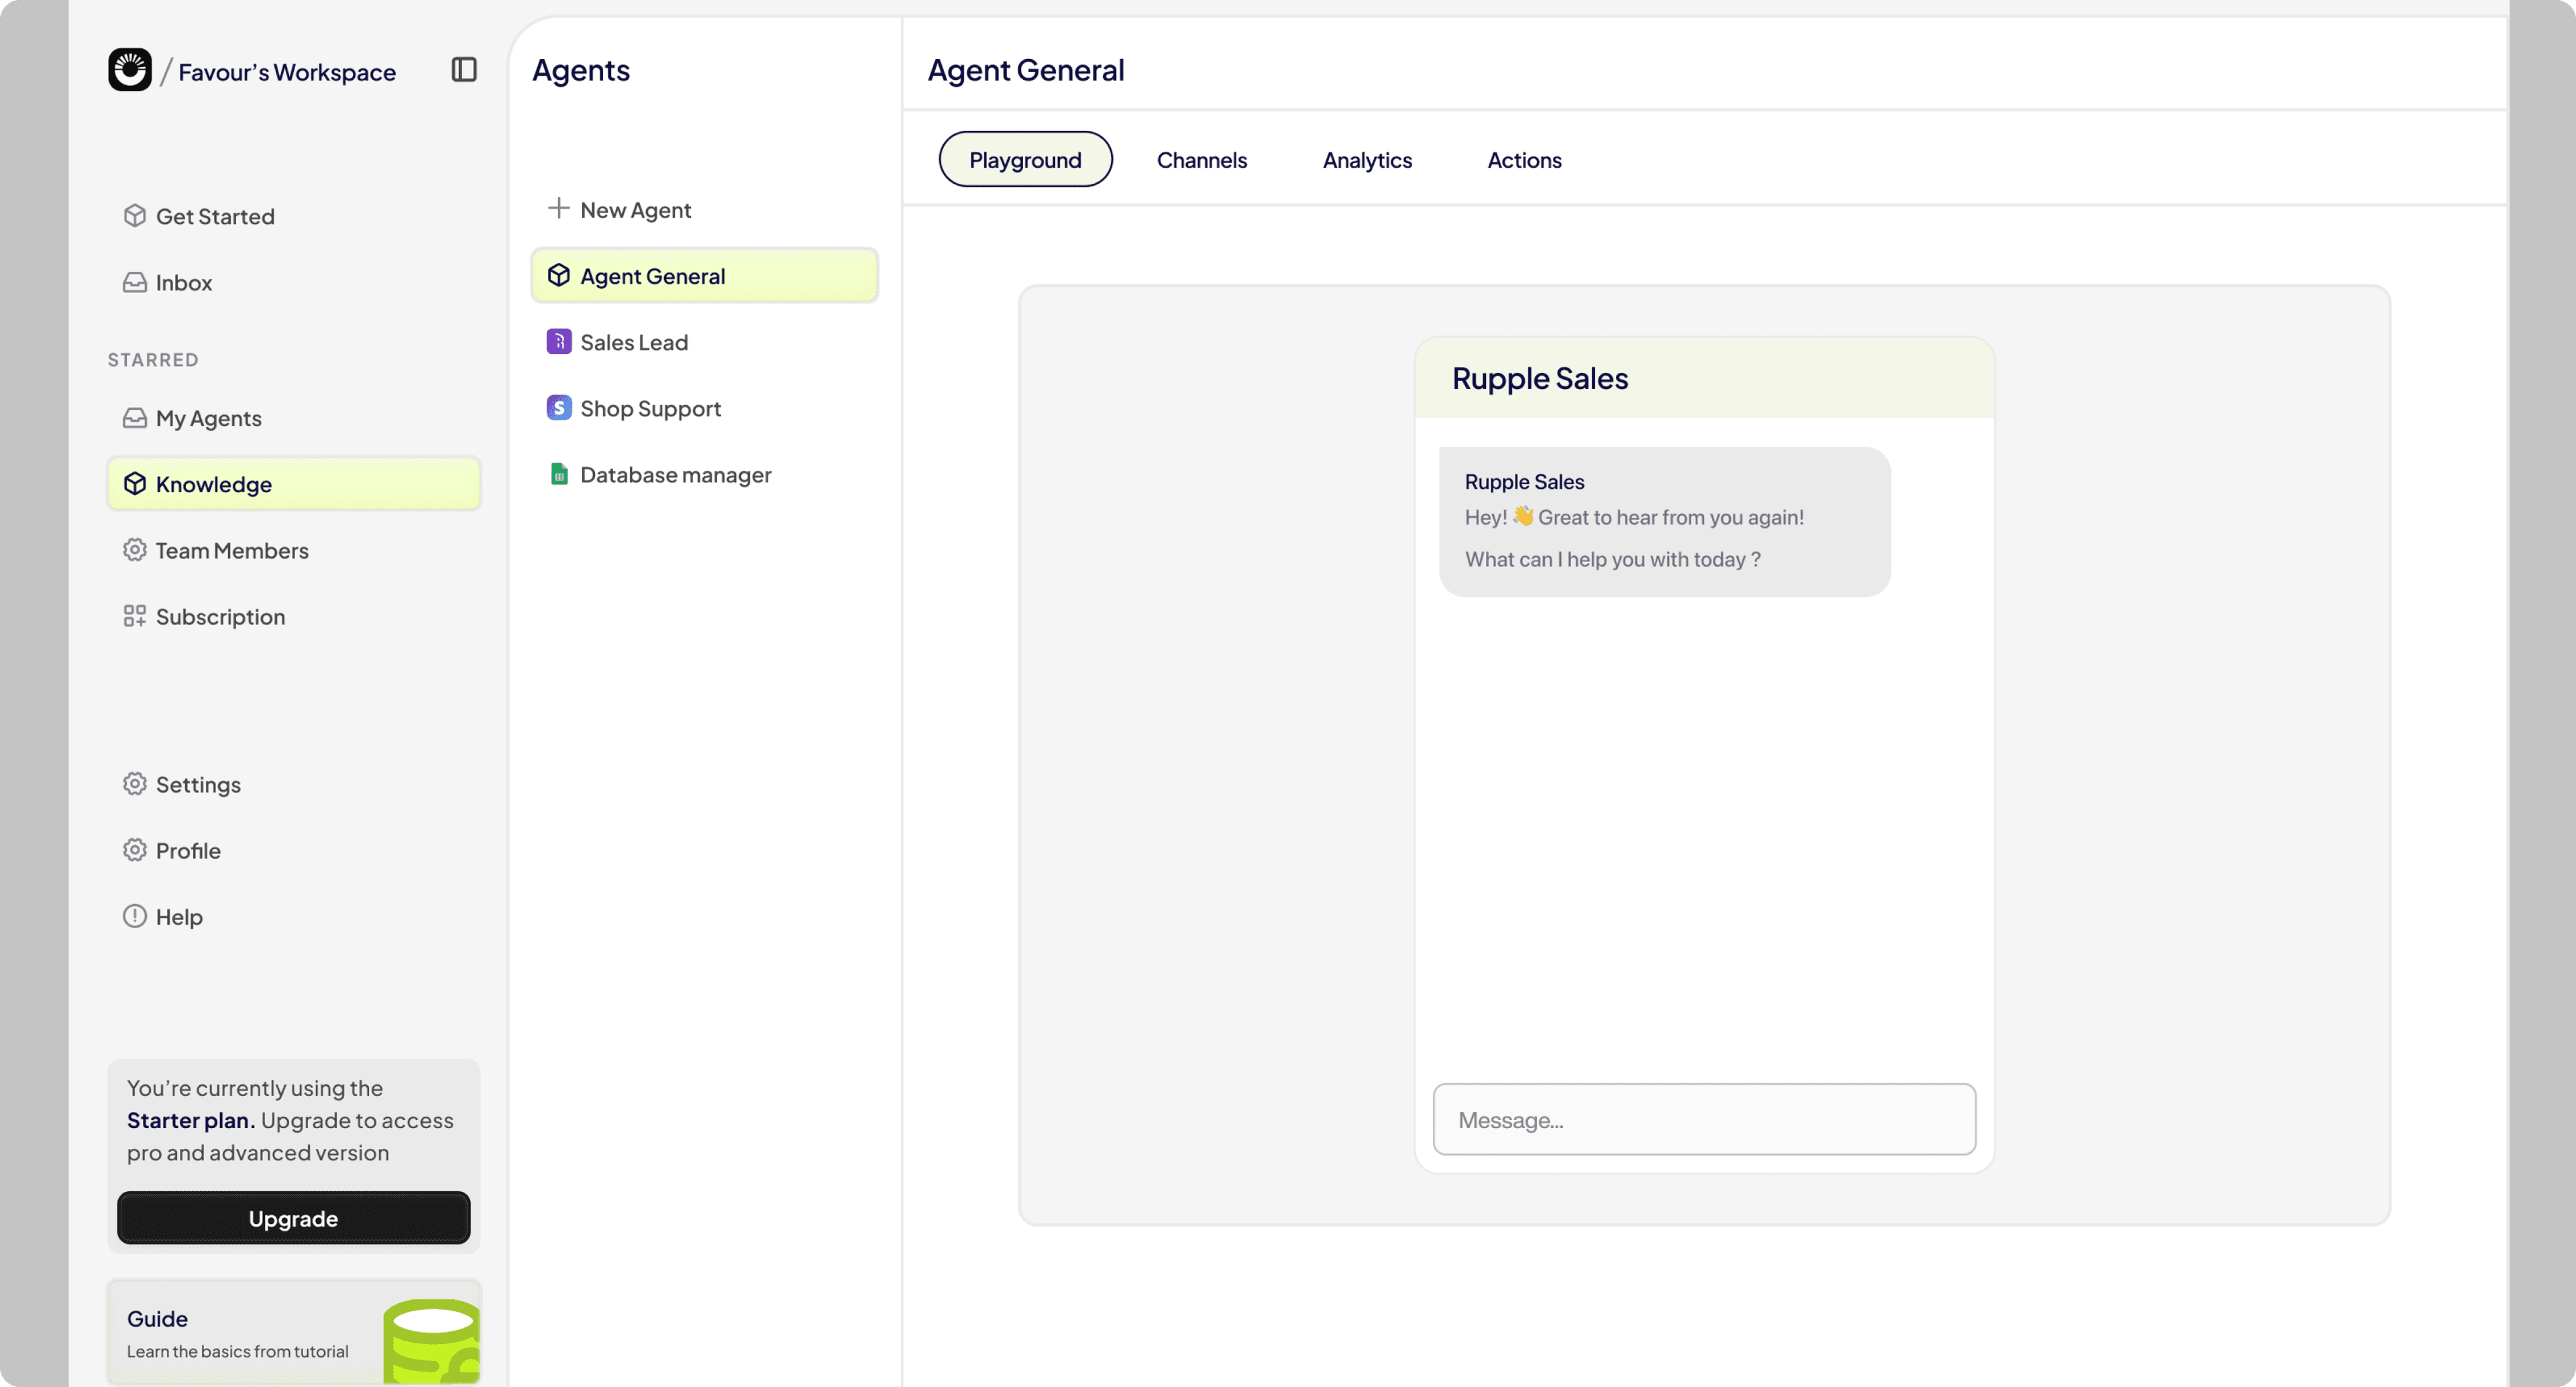Viewport: 2576px width, 1387px height.
Task: Click New Agent label text
Action: click(x=635, y=210)
